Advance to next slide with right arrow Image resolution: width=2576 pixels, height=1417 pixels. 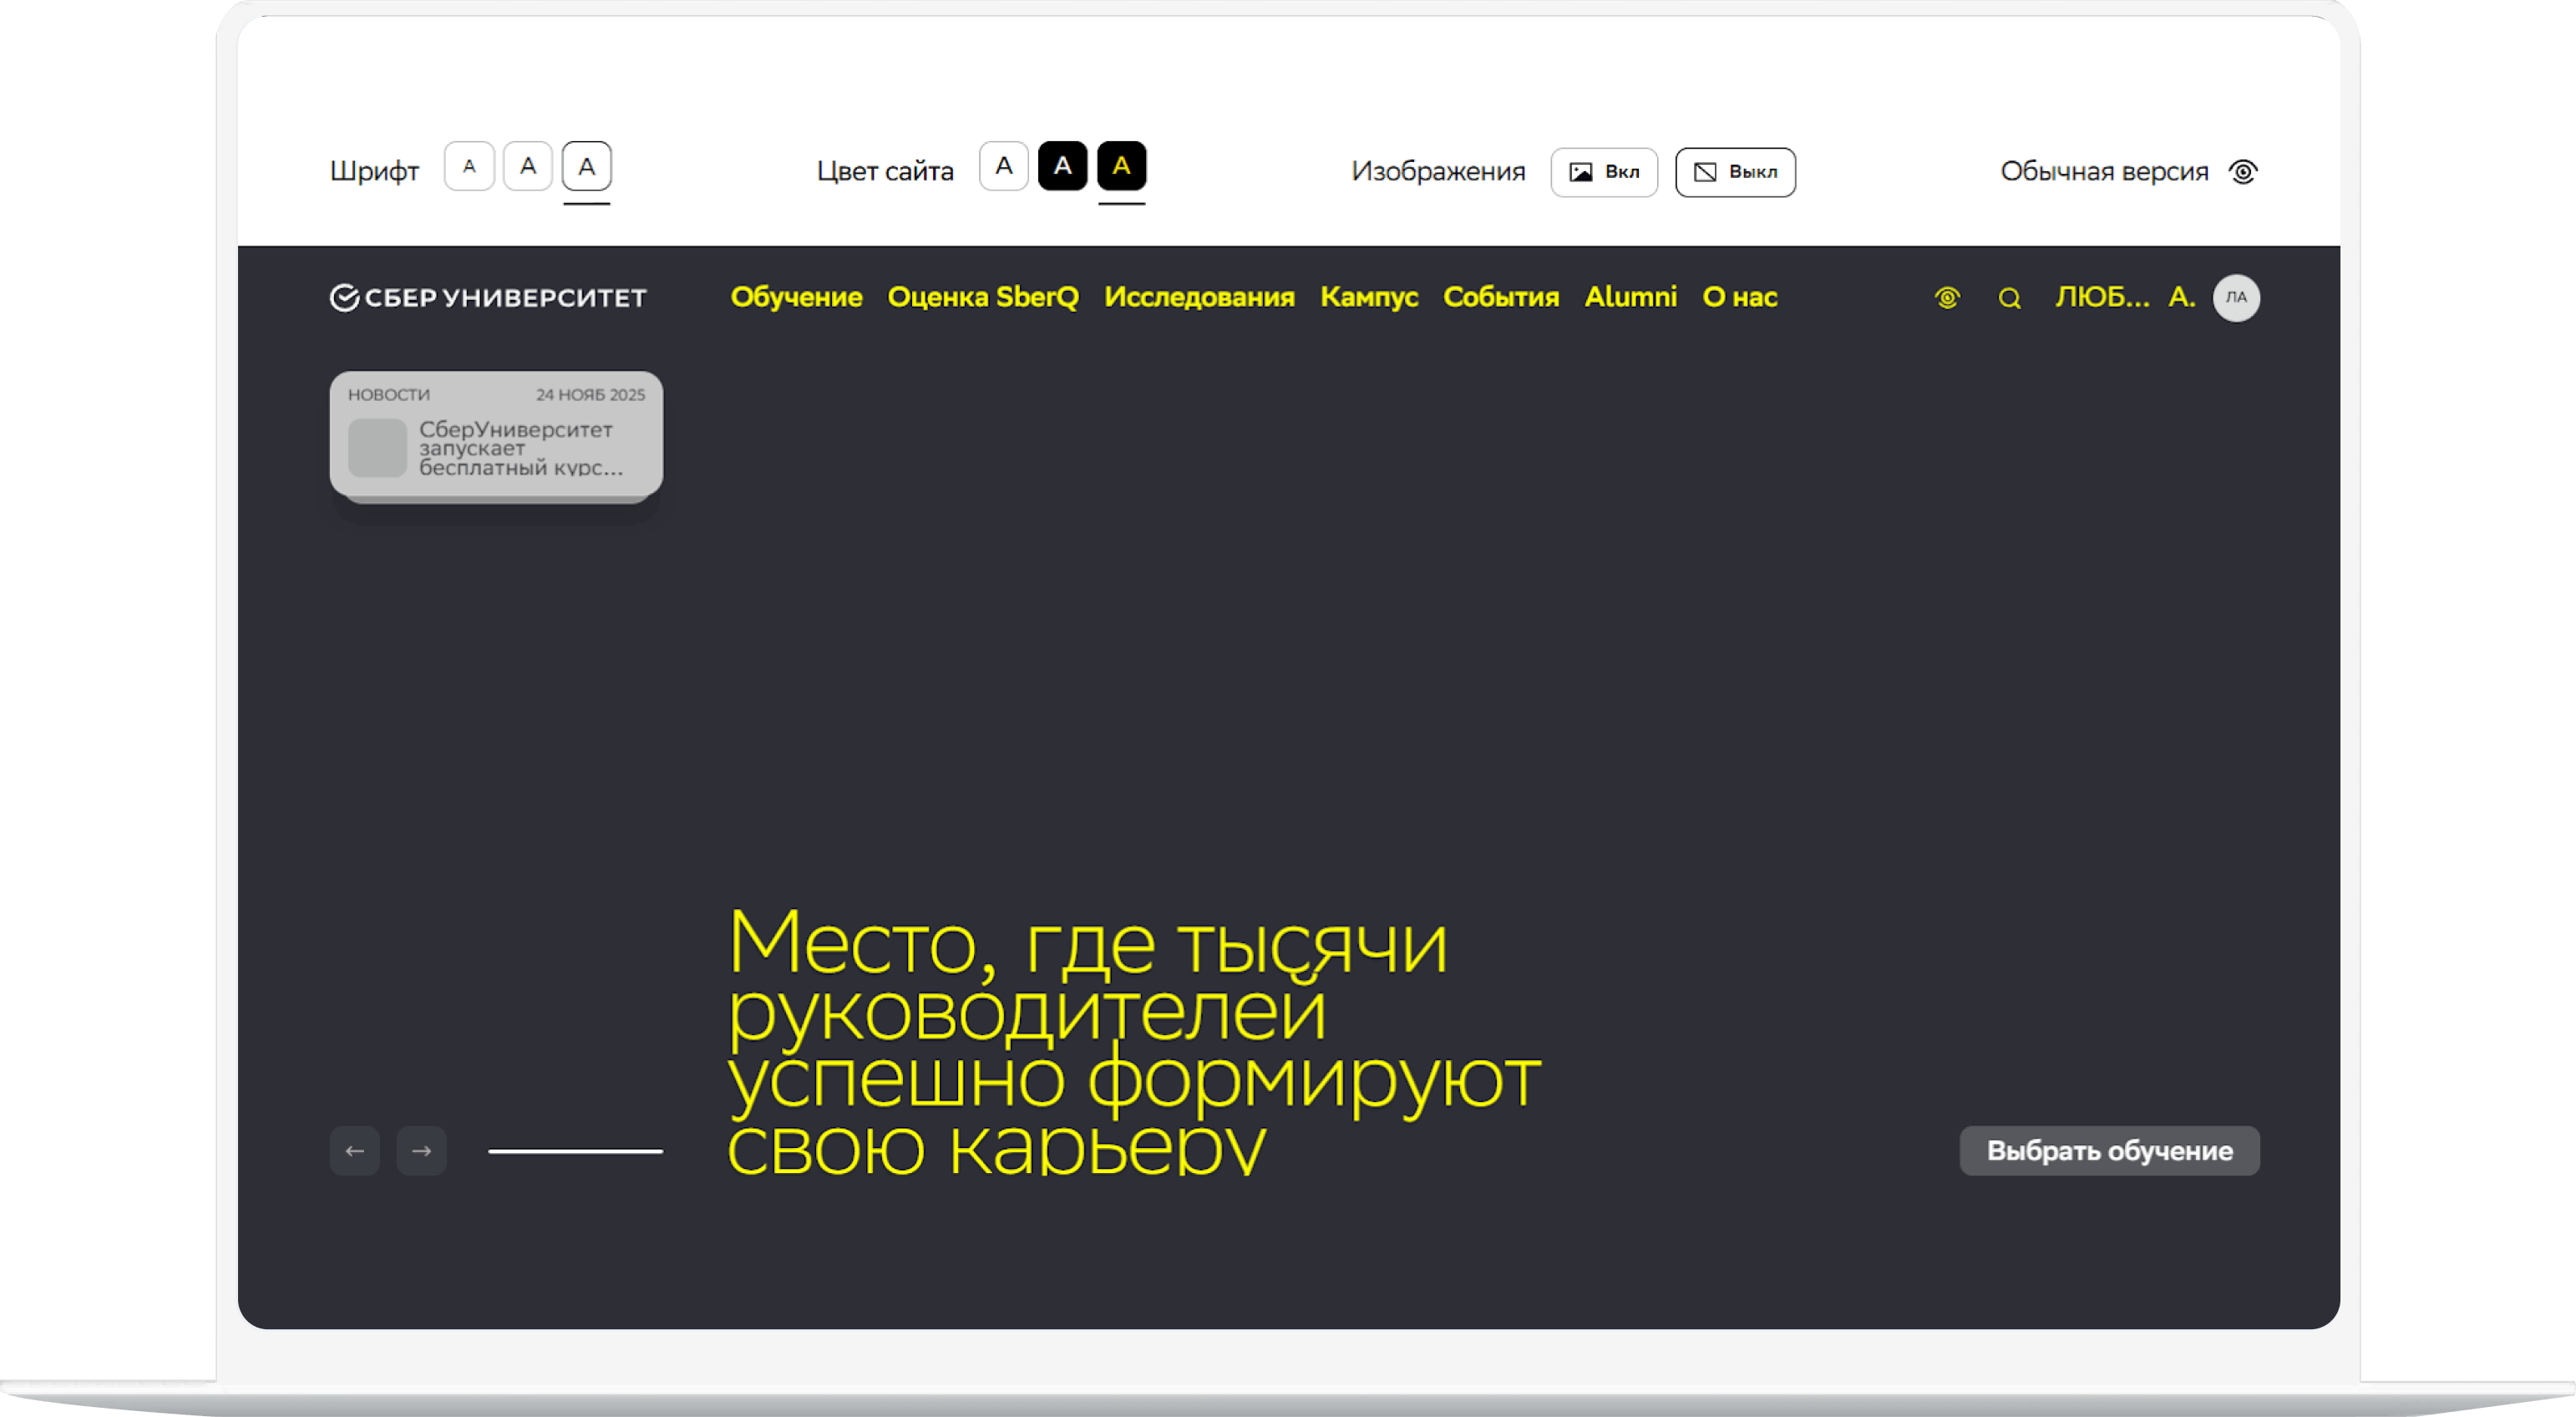pyautogui.click(x=421, y=1151)
